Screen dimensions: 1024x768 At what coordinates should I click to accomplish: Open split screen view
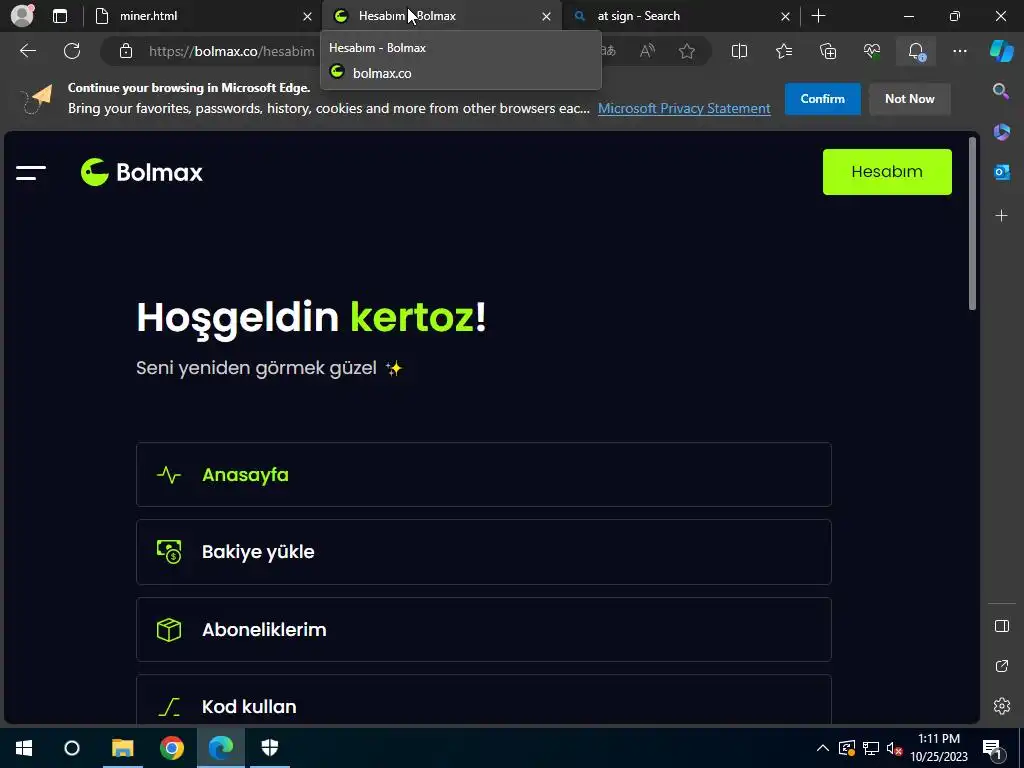click(x=739, y=51)
